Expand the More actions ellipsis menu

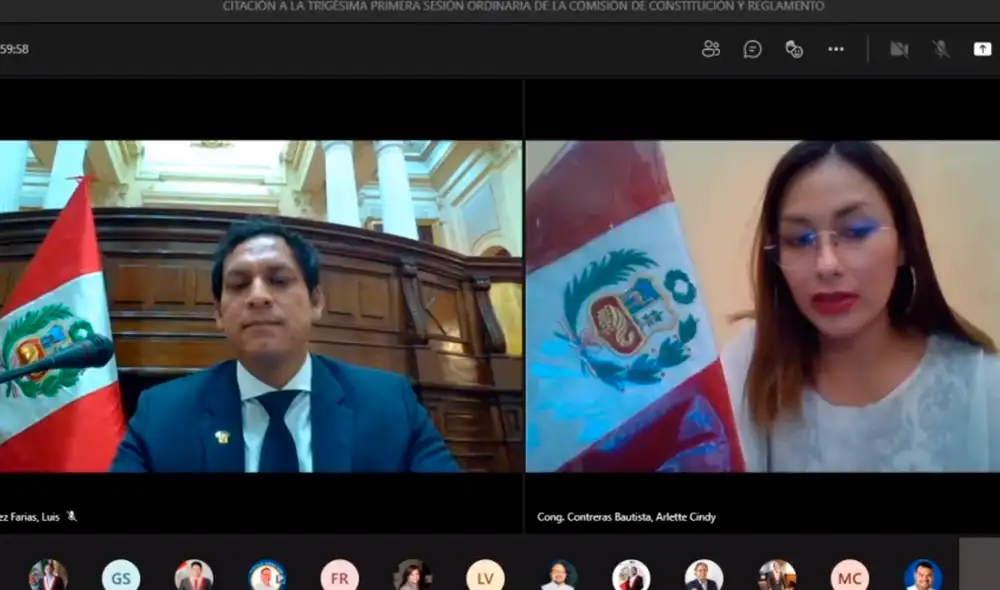836,49
